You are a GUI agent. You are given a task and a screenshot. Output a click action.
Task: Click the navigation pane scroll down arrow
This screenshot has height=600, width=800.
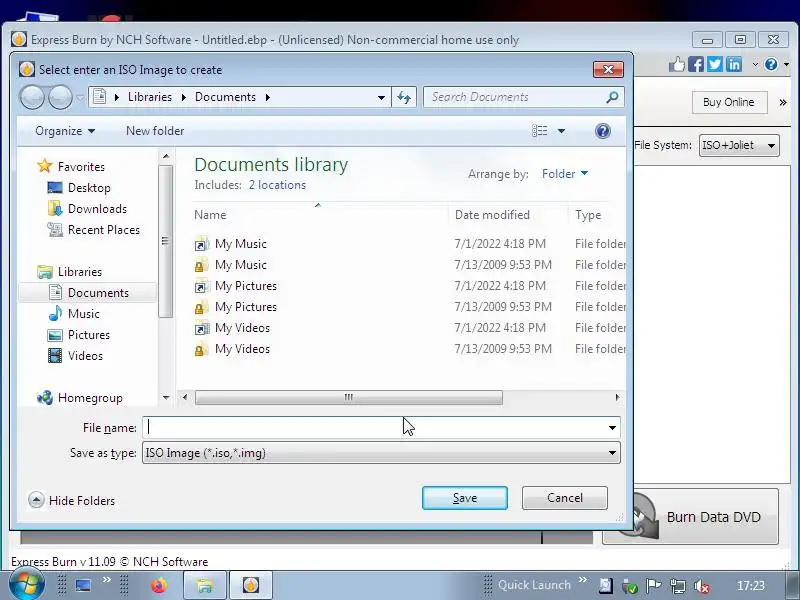click(x=166, y=397)
